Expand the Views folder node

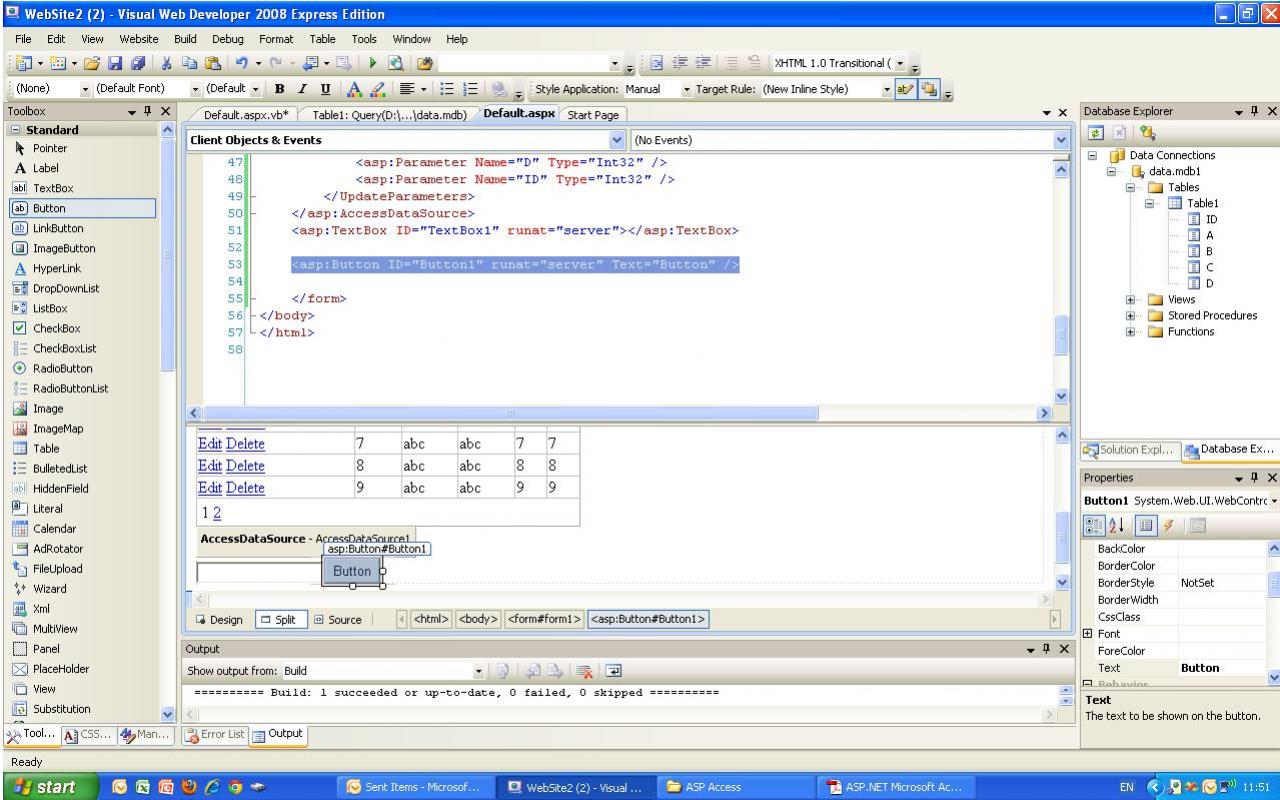[x=1131, y=299]
